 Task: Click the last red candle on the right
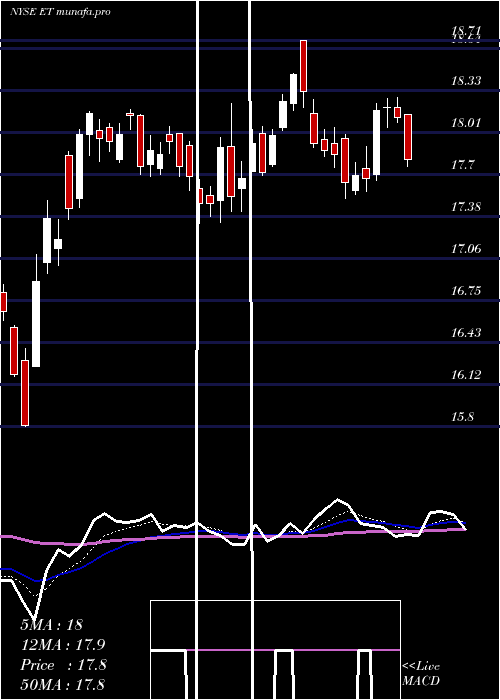pyautogui.click(x=408, y=137)
